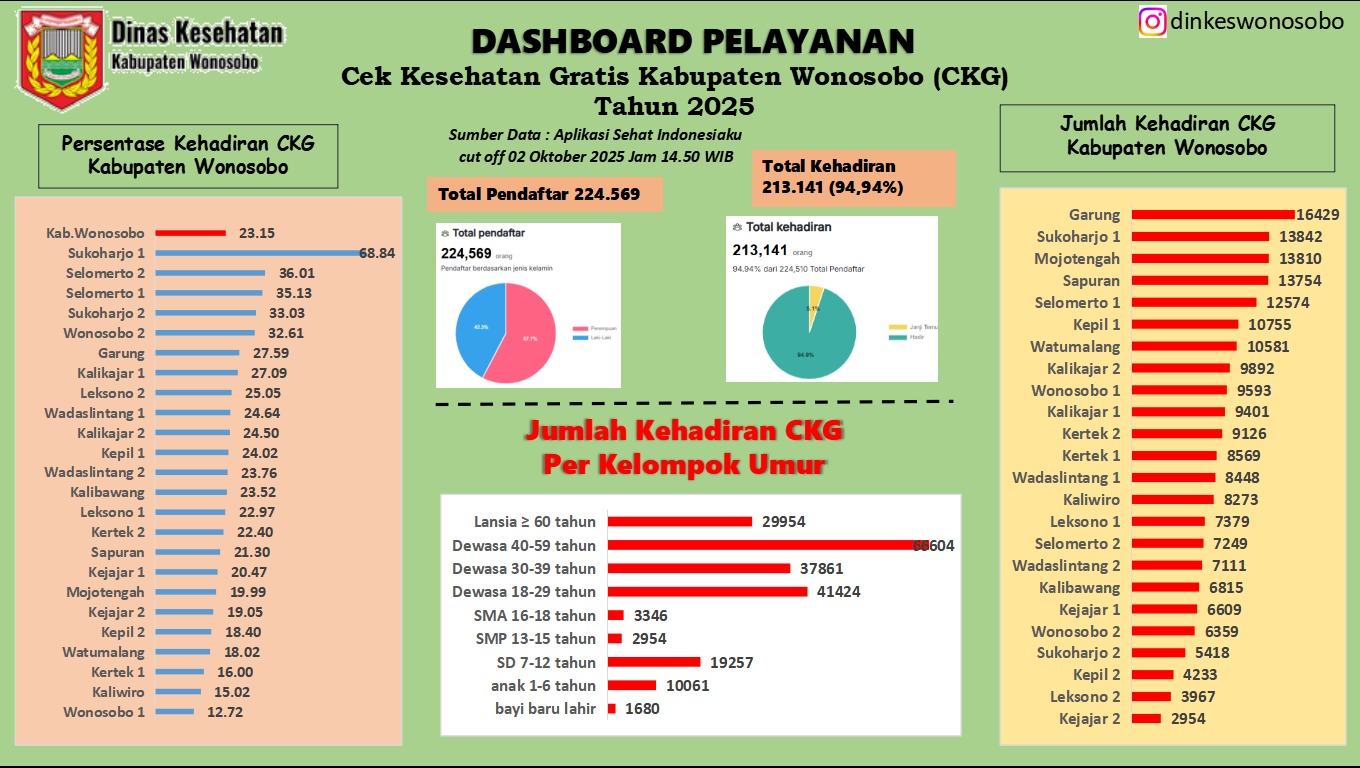This screenshot has height=768, width=1360.
Task: Toggle the Perempuan legend swatch
Action: click(x=579, y=329)
